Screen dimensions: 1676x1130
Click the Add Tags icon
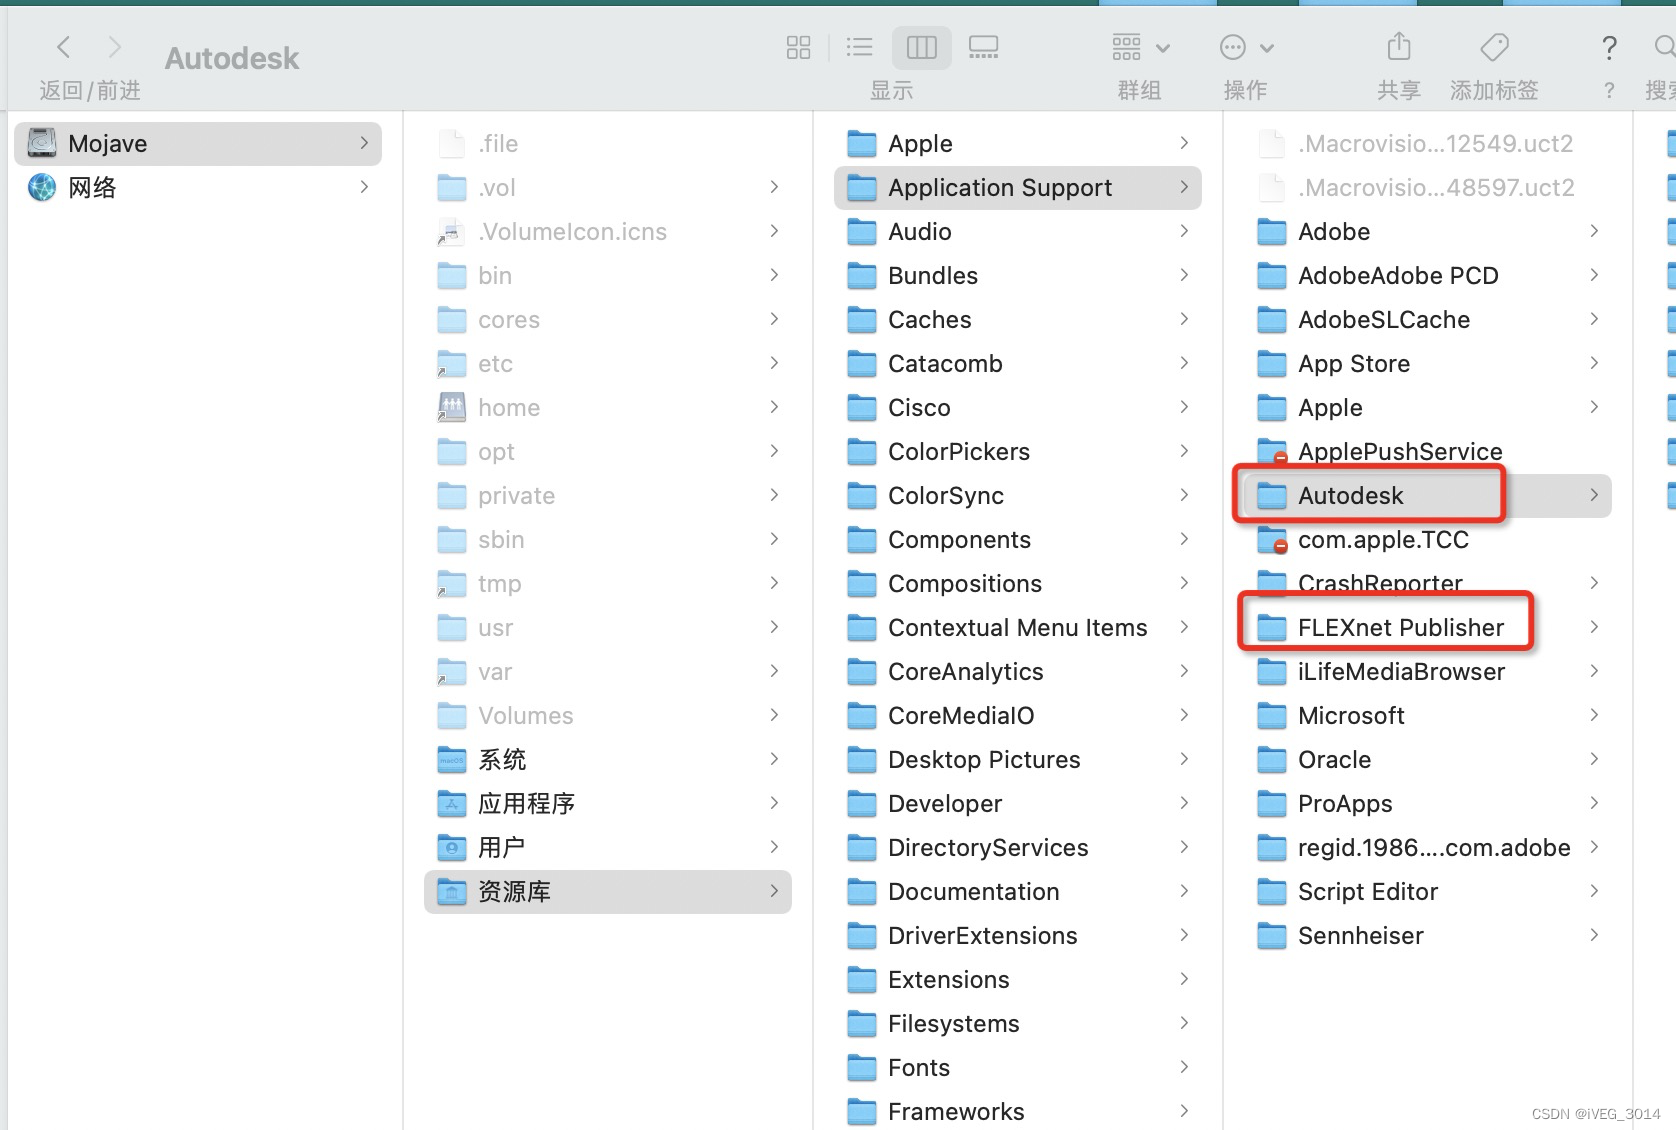tap(1494, 47)
